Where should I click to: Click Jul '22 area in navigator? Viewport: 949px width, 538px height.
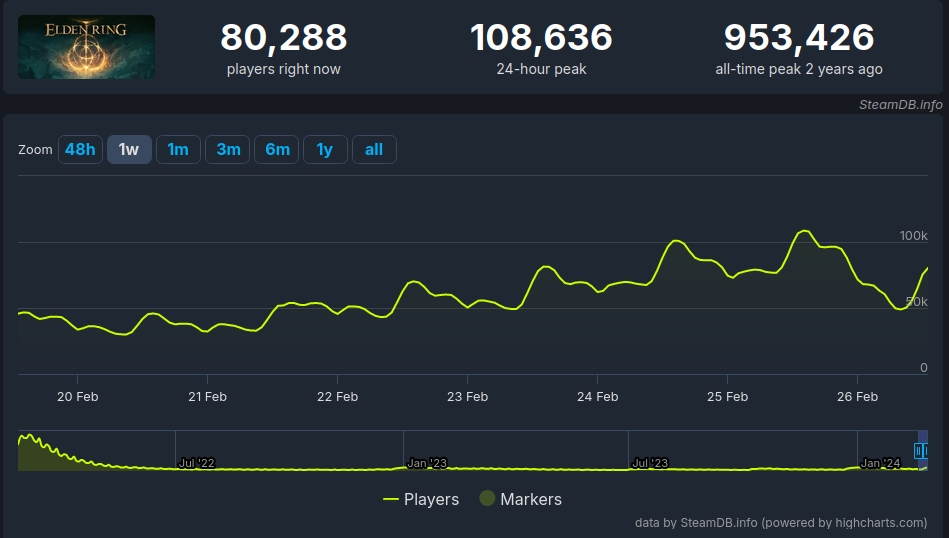(x=196, y=463)
